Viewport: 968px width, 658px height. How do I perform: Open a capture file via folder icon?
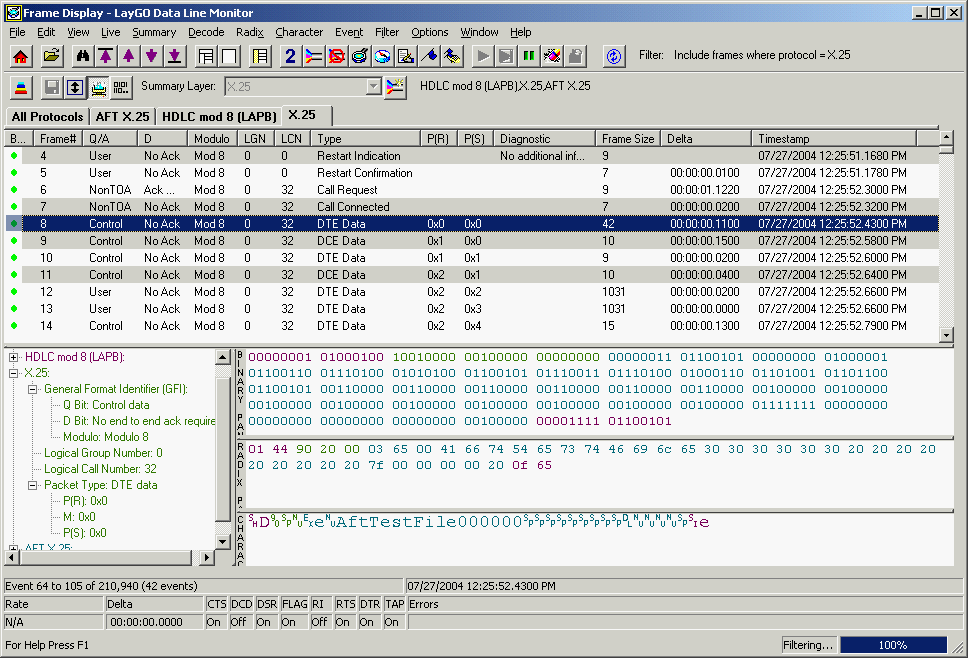pyautogui.click(x=52, y=56)
